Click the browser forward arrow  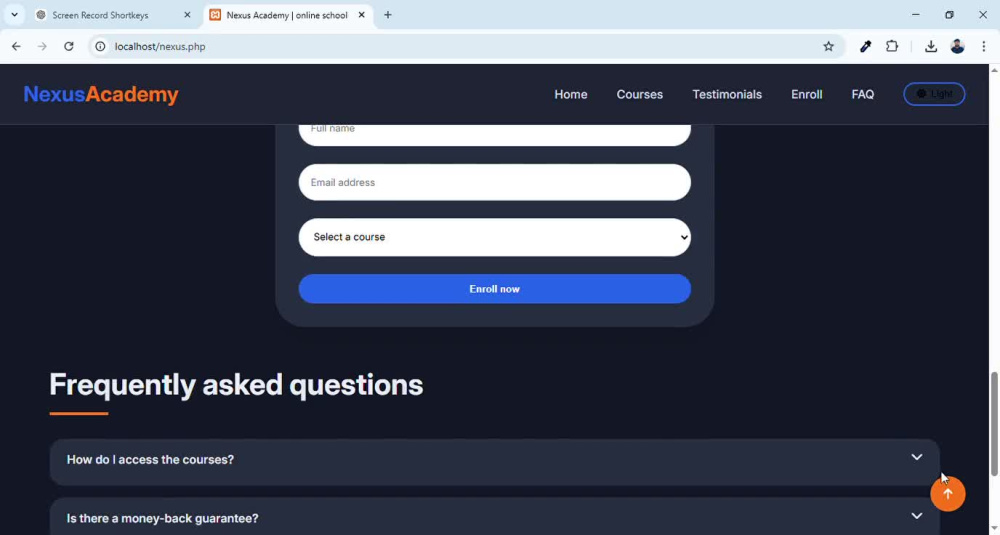(x=42, y=47)
